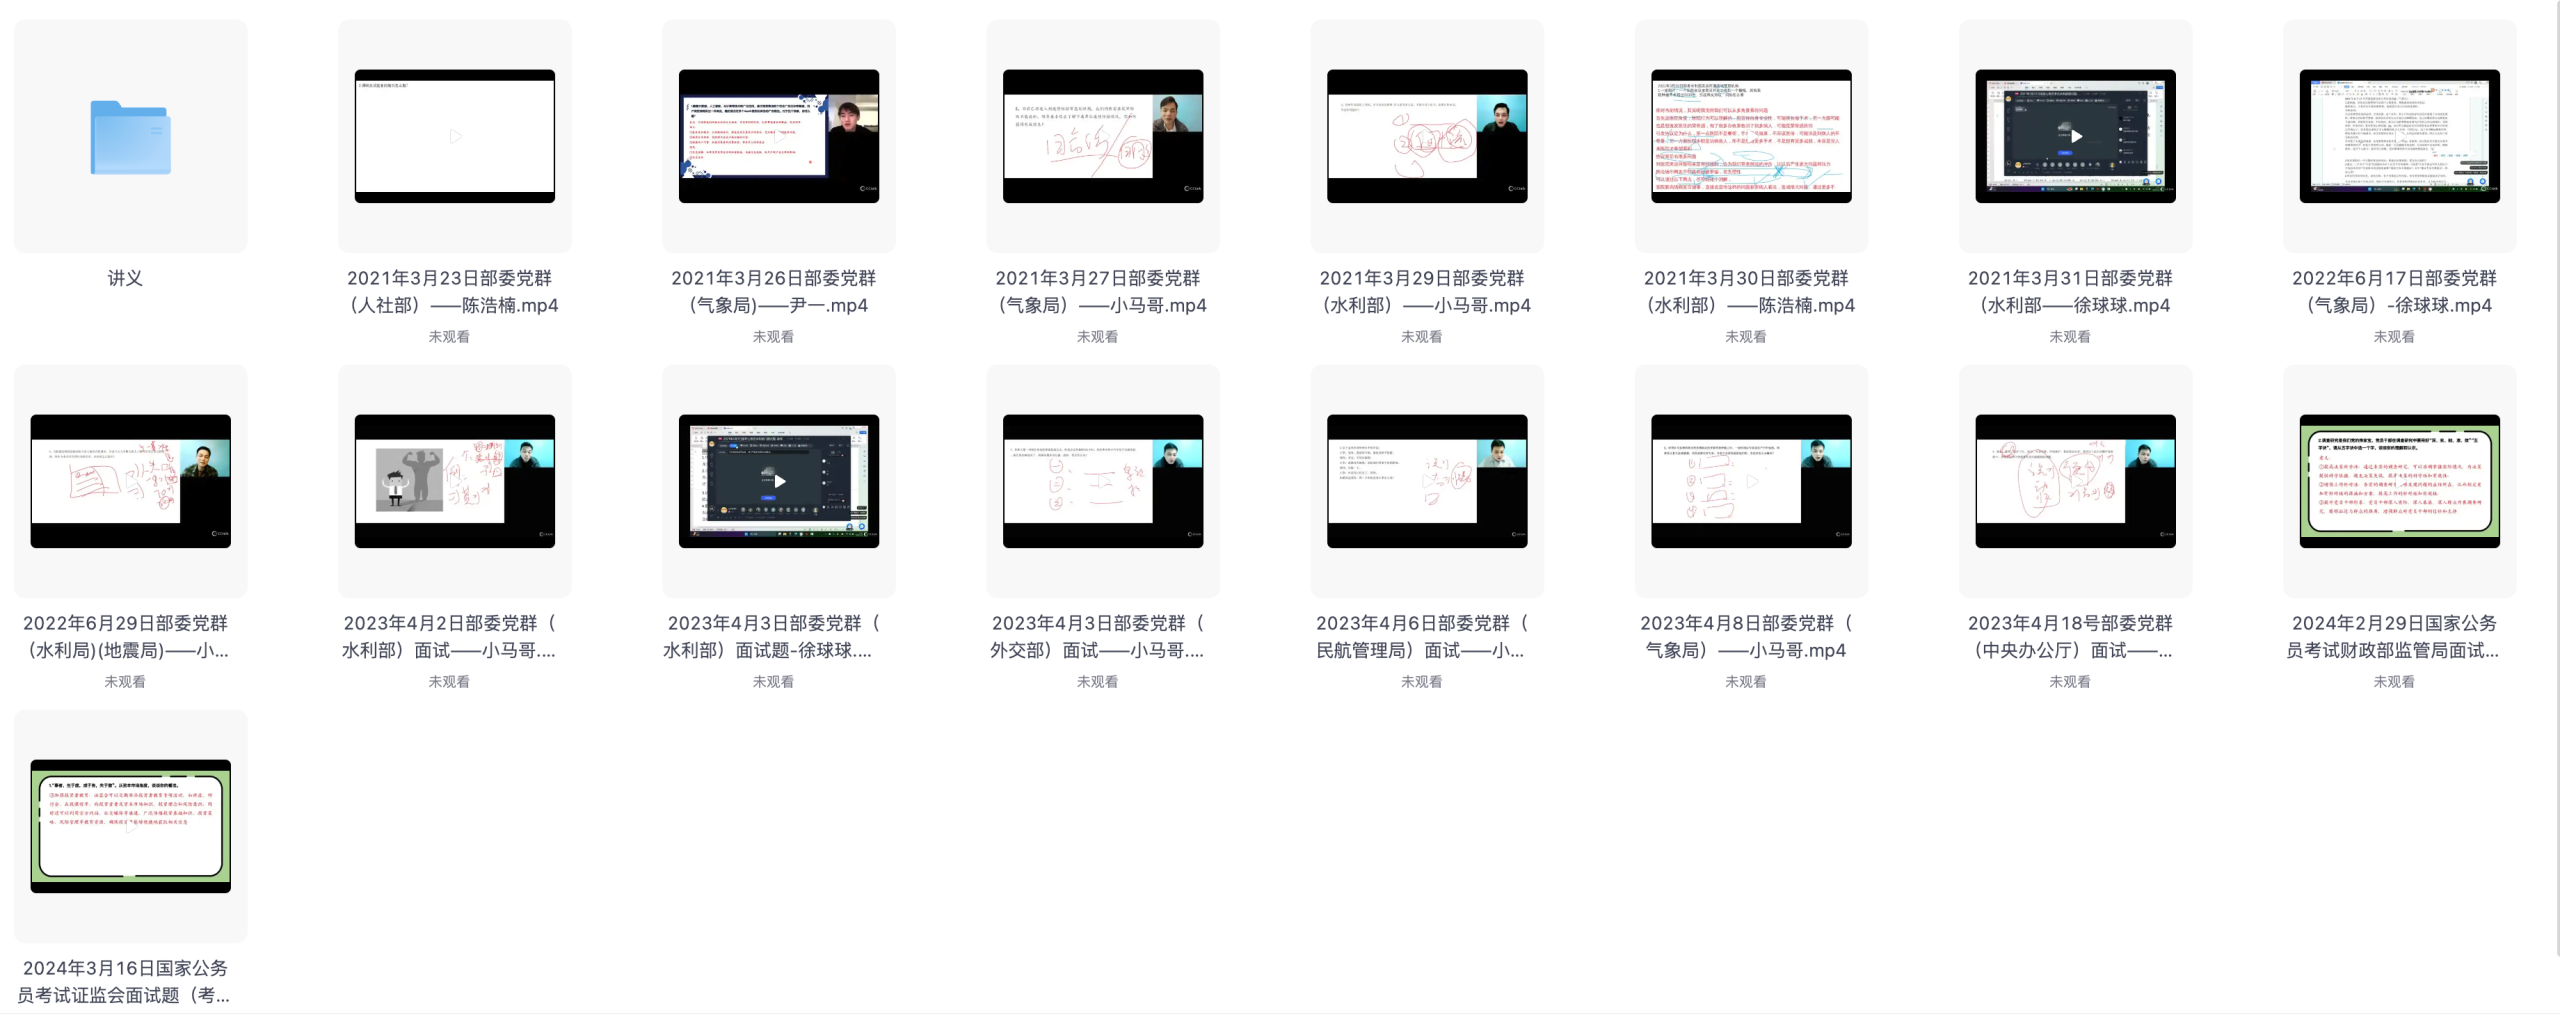Viewport: 2560px width, 1017px height.
Task: Open 2023年4月8日 气象局 小马哥 video thumbnail
Action: point(1750,481)
